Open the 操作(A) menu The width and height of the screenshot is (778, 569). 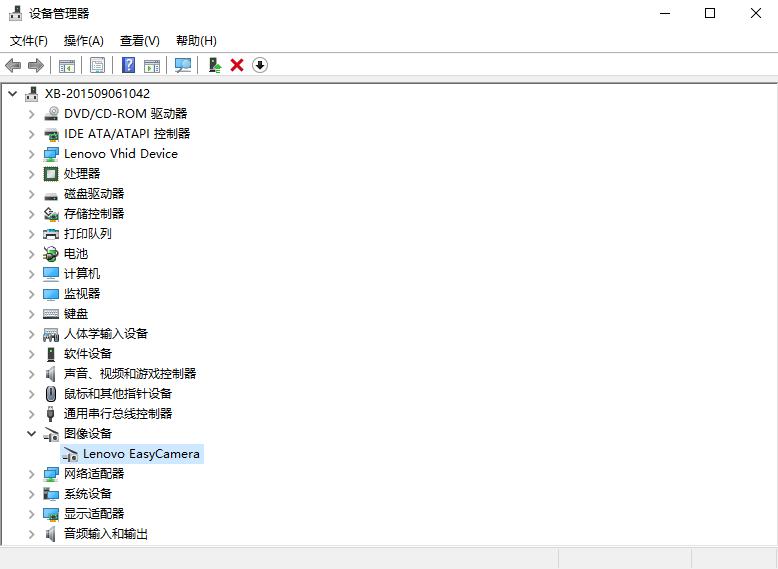pyautogui.click(x=83, y=41)
